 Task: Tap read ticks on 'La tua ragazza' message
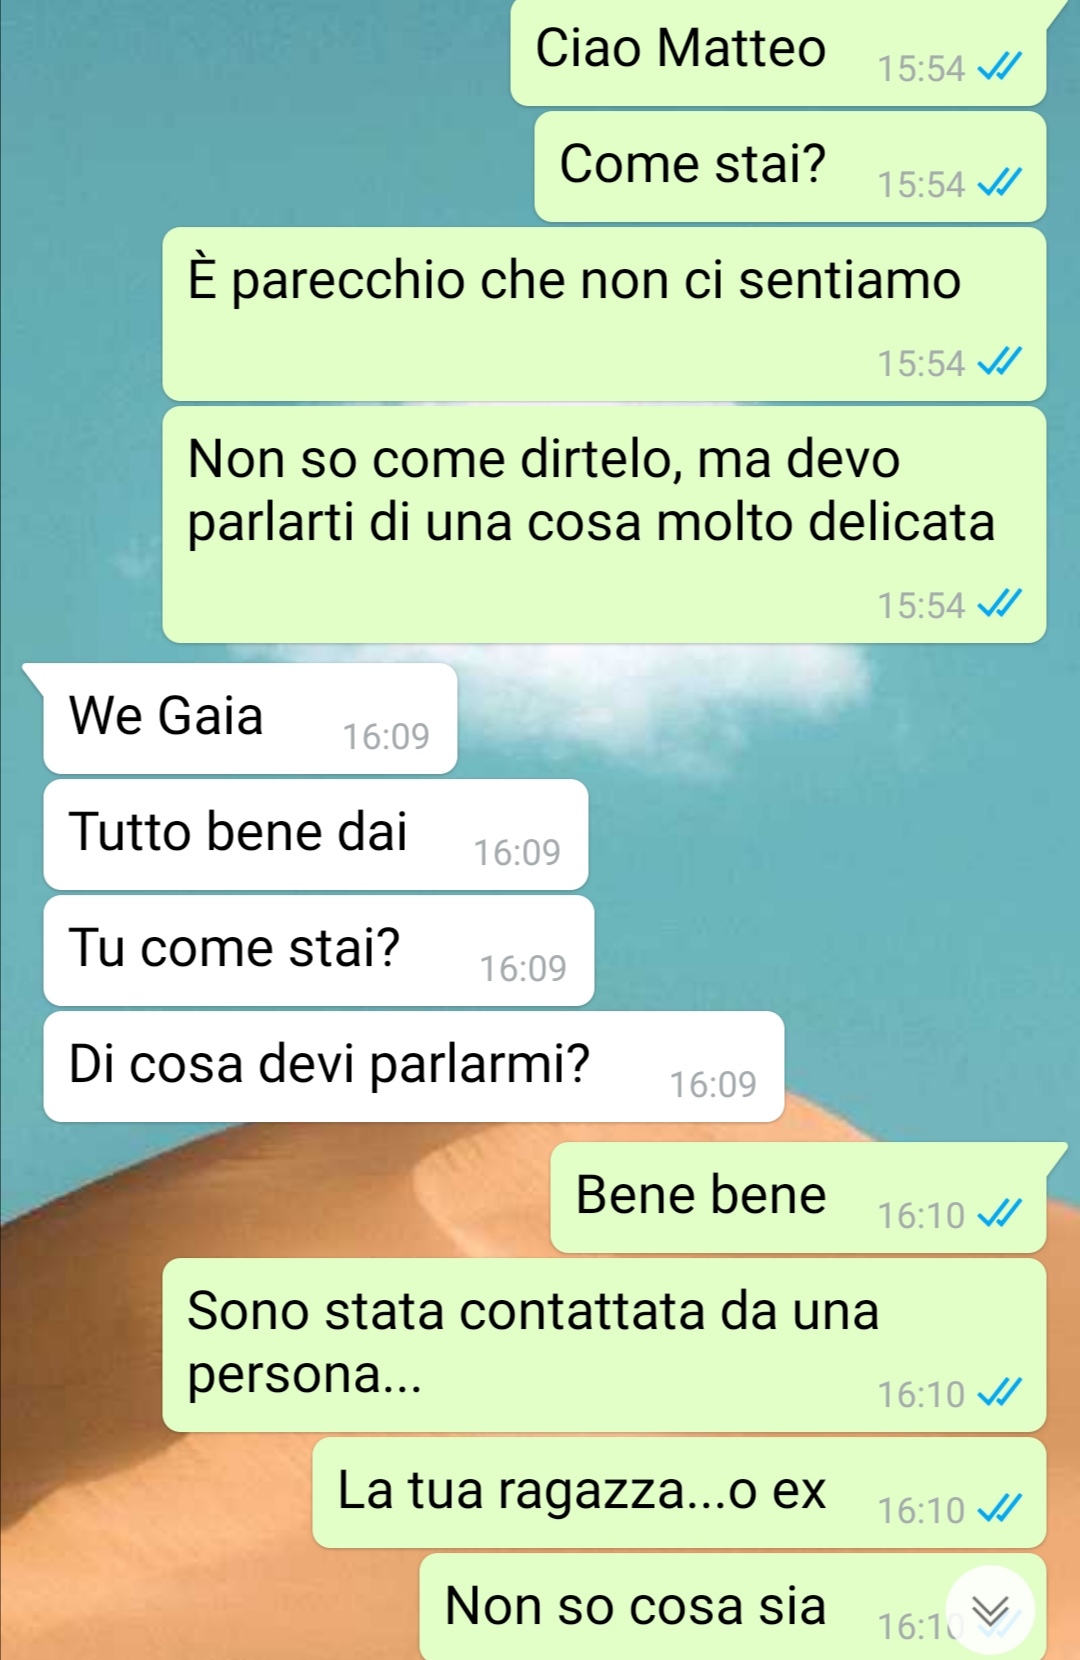click(999, 1510)
